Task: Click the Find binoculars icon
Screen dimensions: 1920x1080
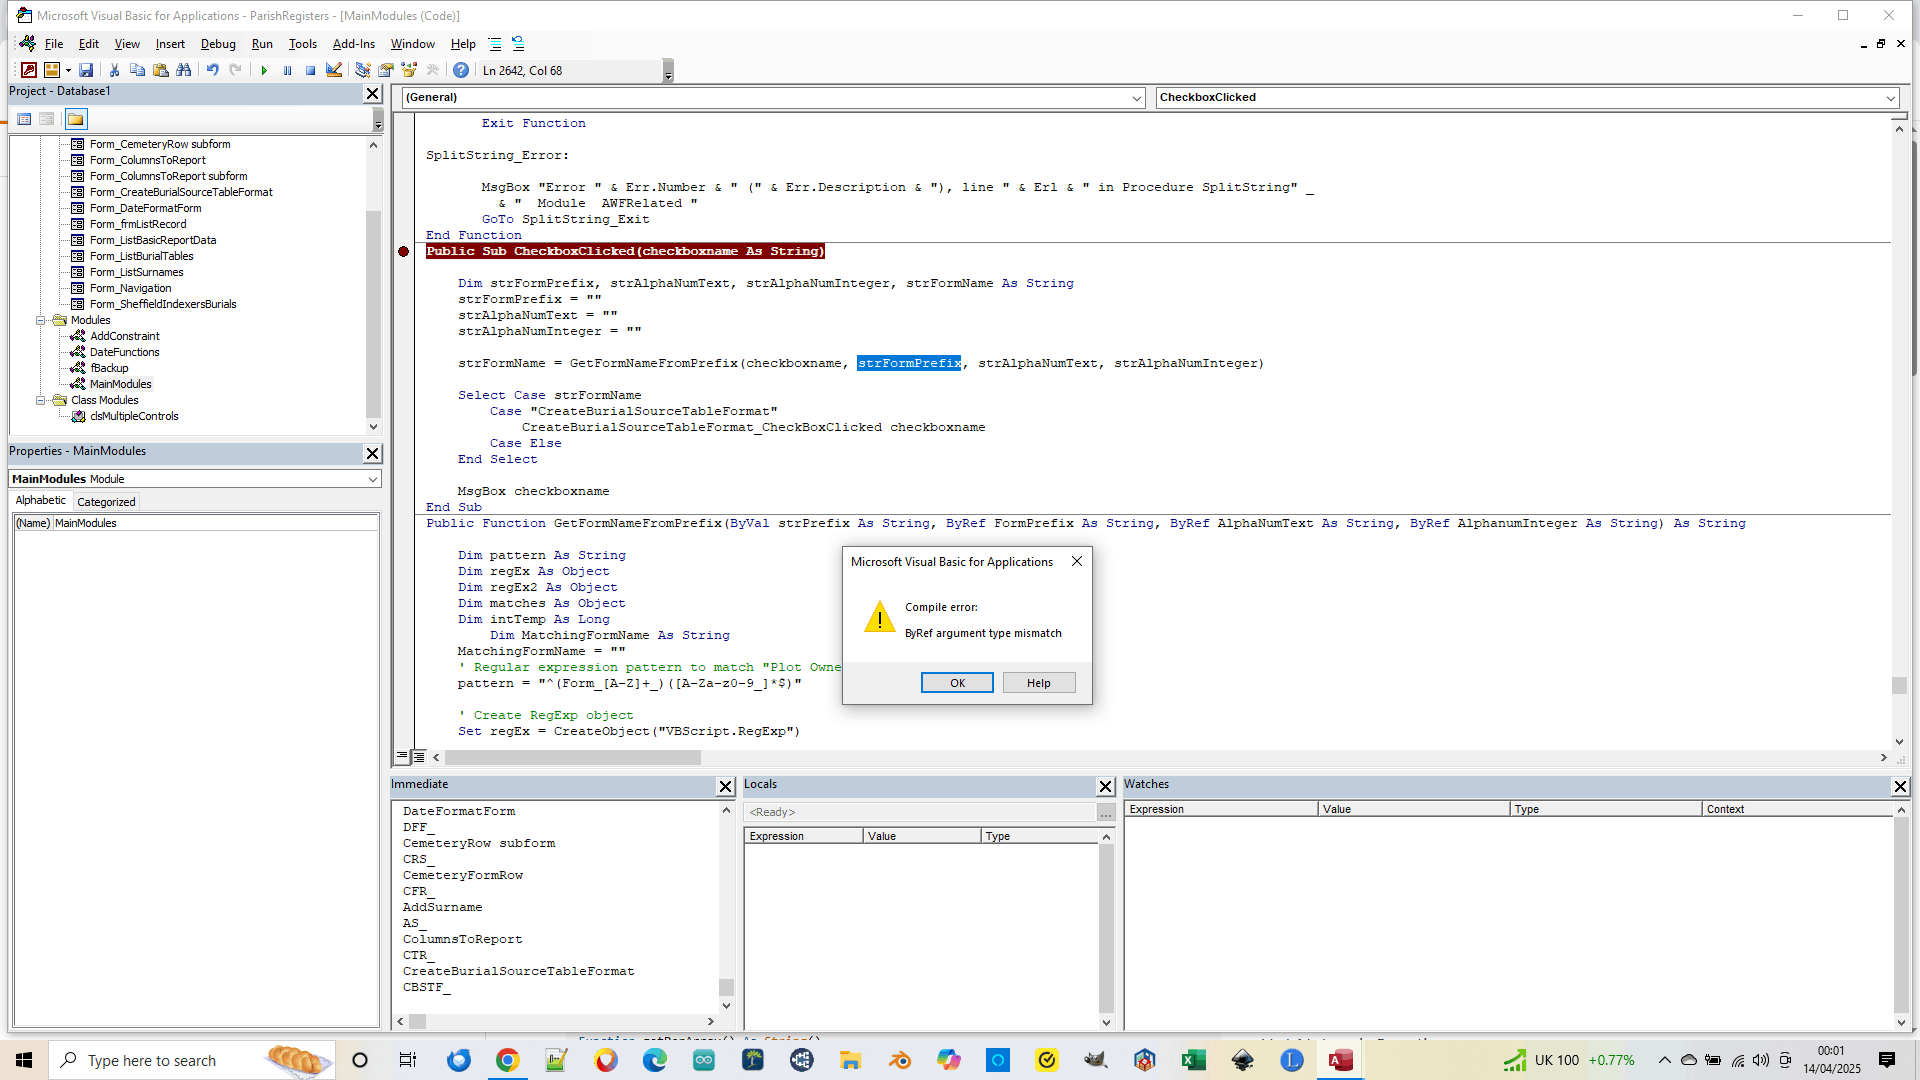Action: point(183,70)
